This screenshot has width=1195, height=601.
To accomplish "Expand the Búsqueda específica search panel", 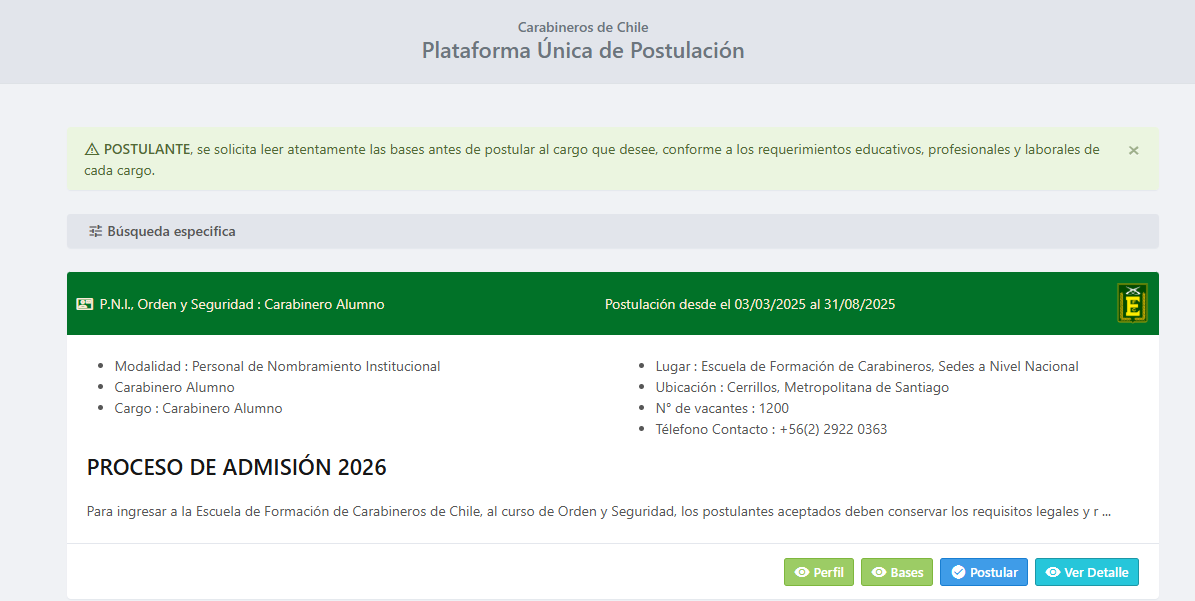I will (x=171, y=231).
